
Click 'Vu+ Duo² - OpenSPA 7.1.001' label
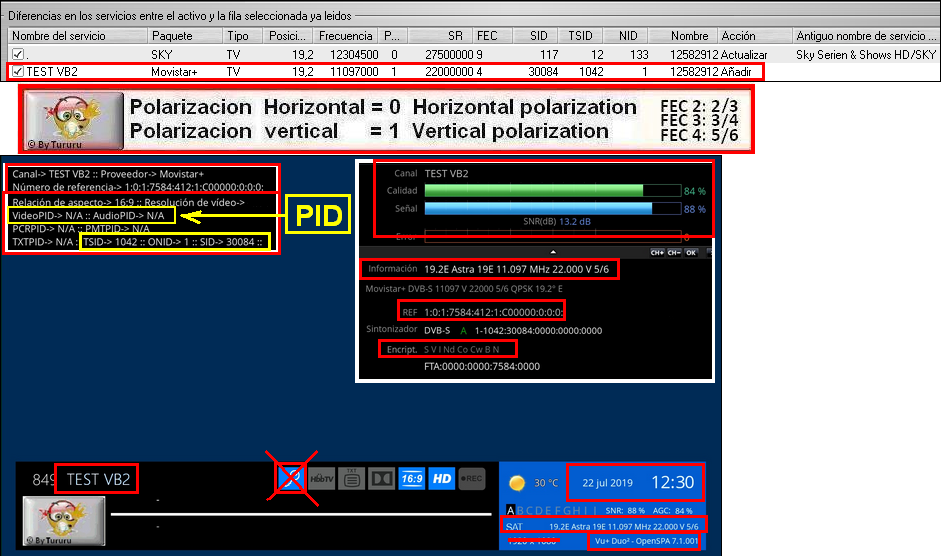point(647,541)
